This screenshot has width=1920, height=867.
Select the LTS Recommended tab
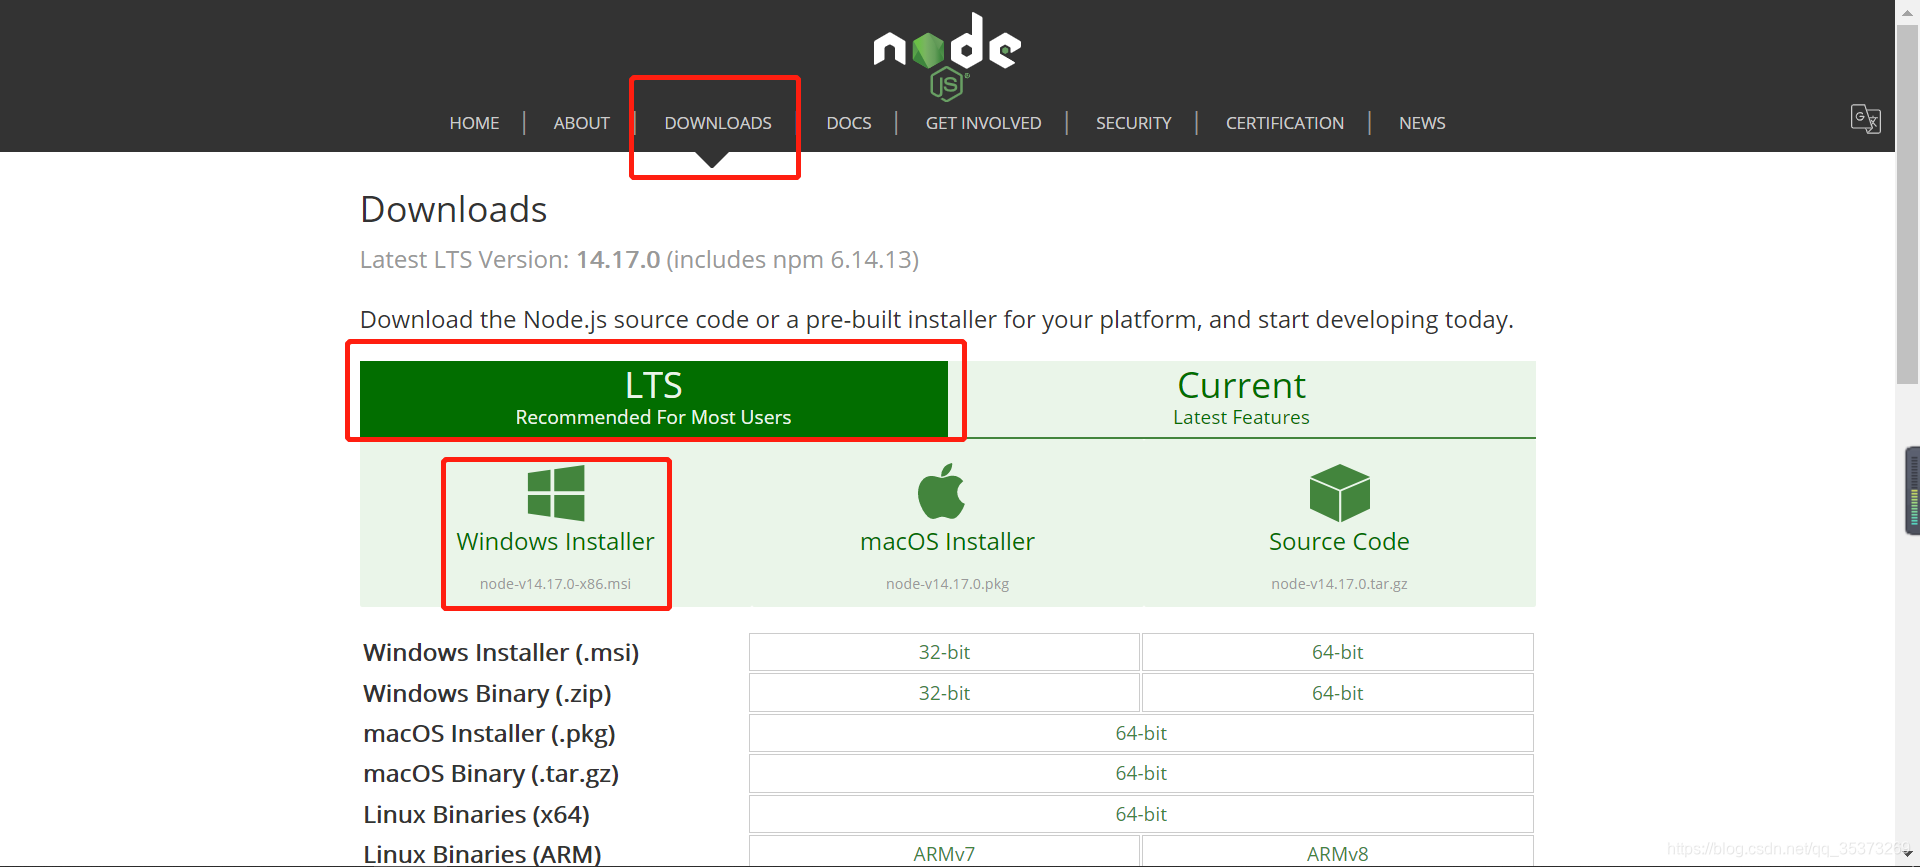point(654,399)
